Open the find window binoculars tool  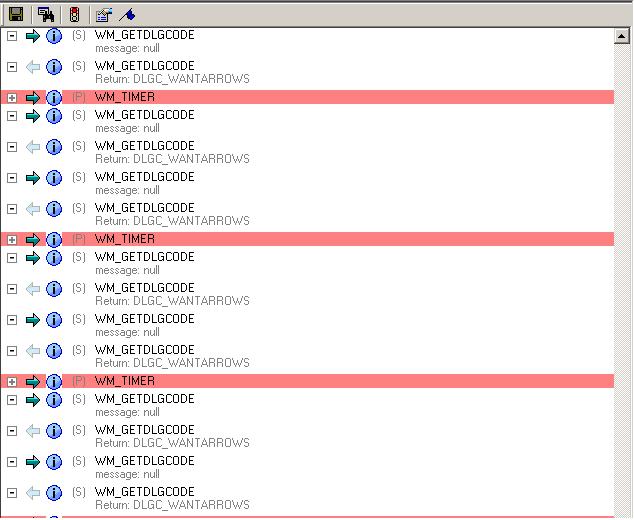coord(46,15)
